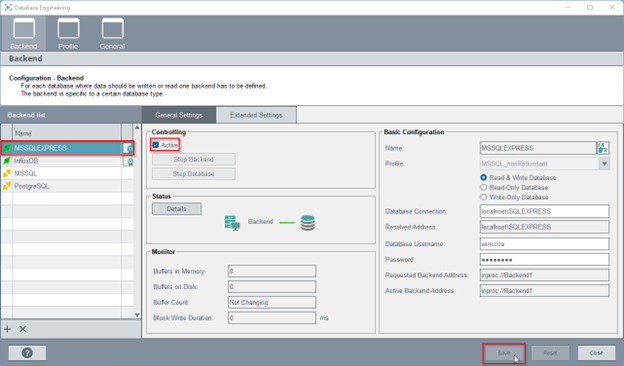Click the orange status icon next to MSSQL

[x=7, y=173]
